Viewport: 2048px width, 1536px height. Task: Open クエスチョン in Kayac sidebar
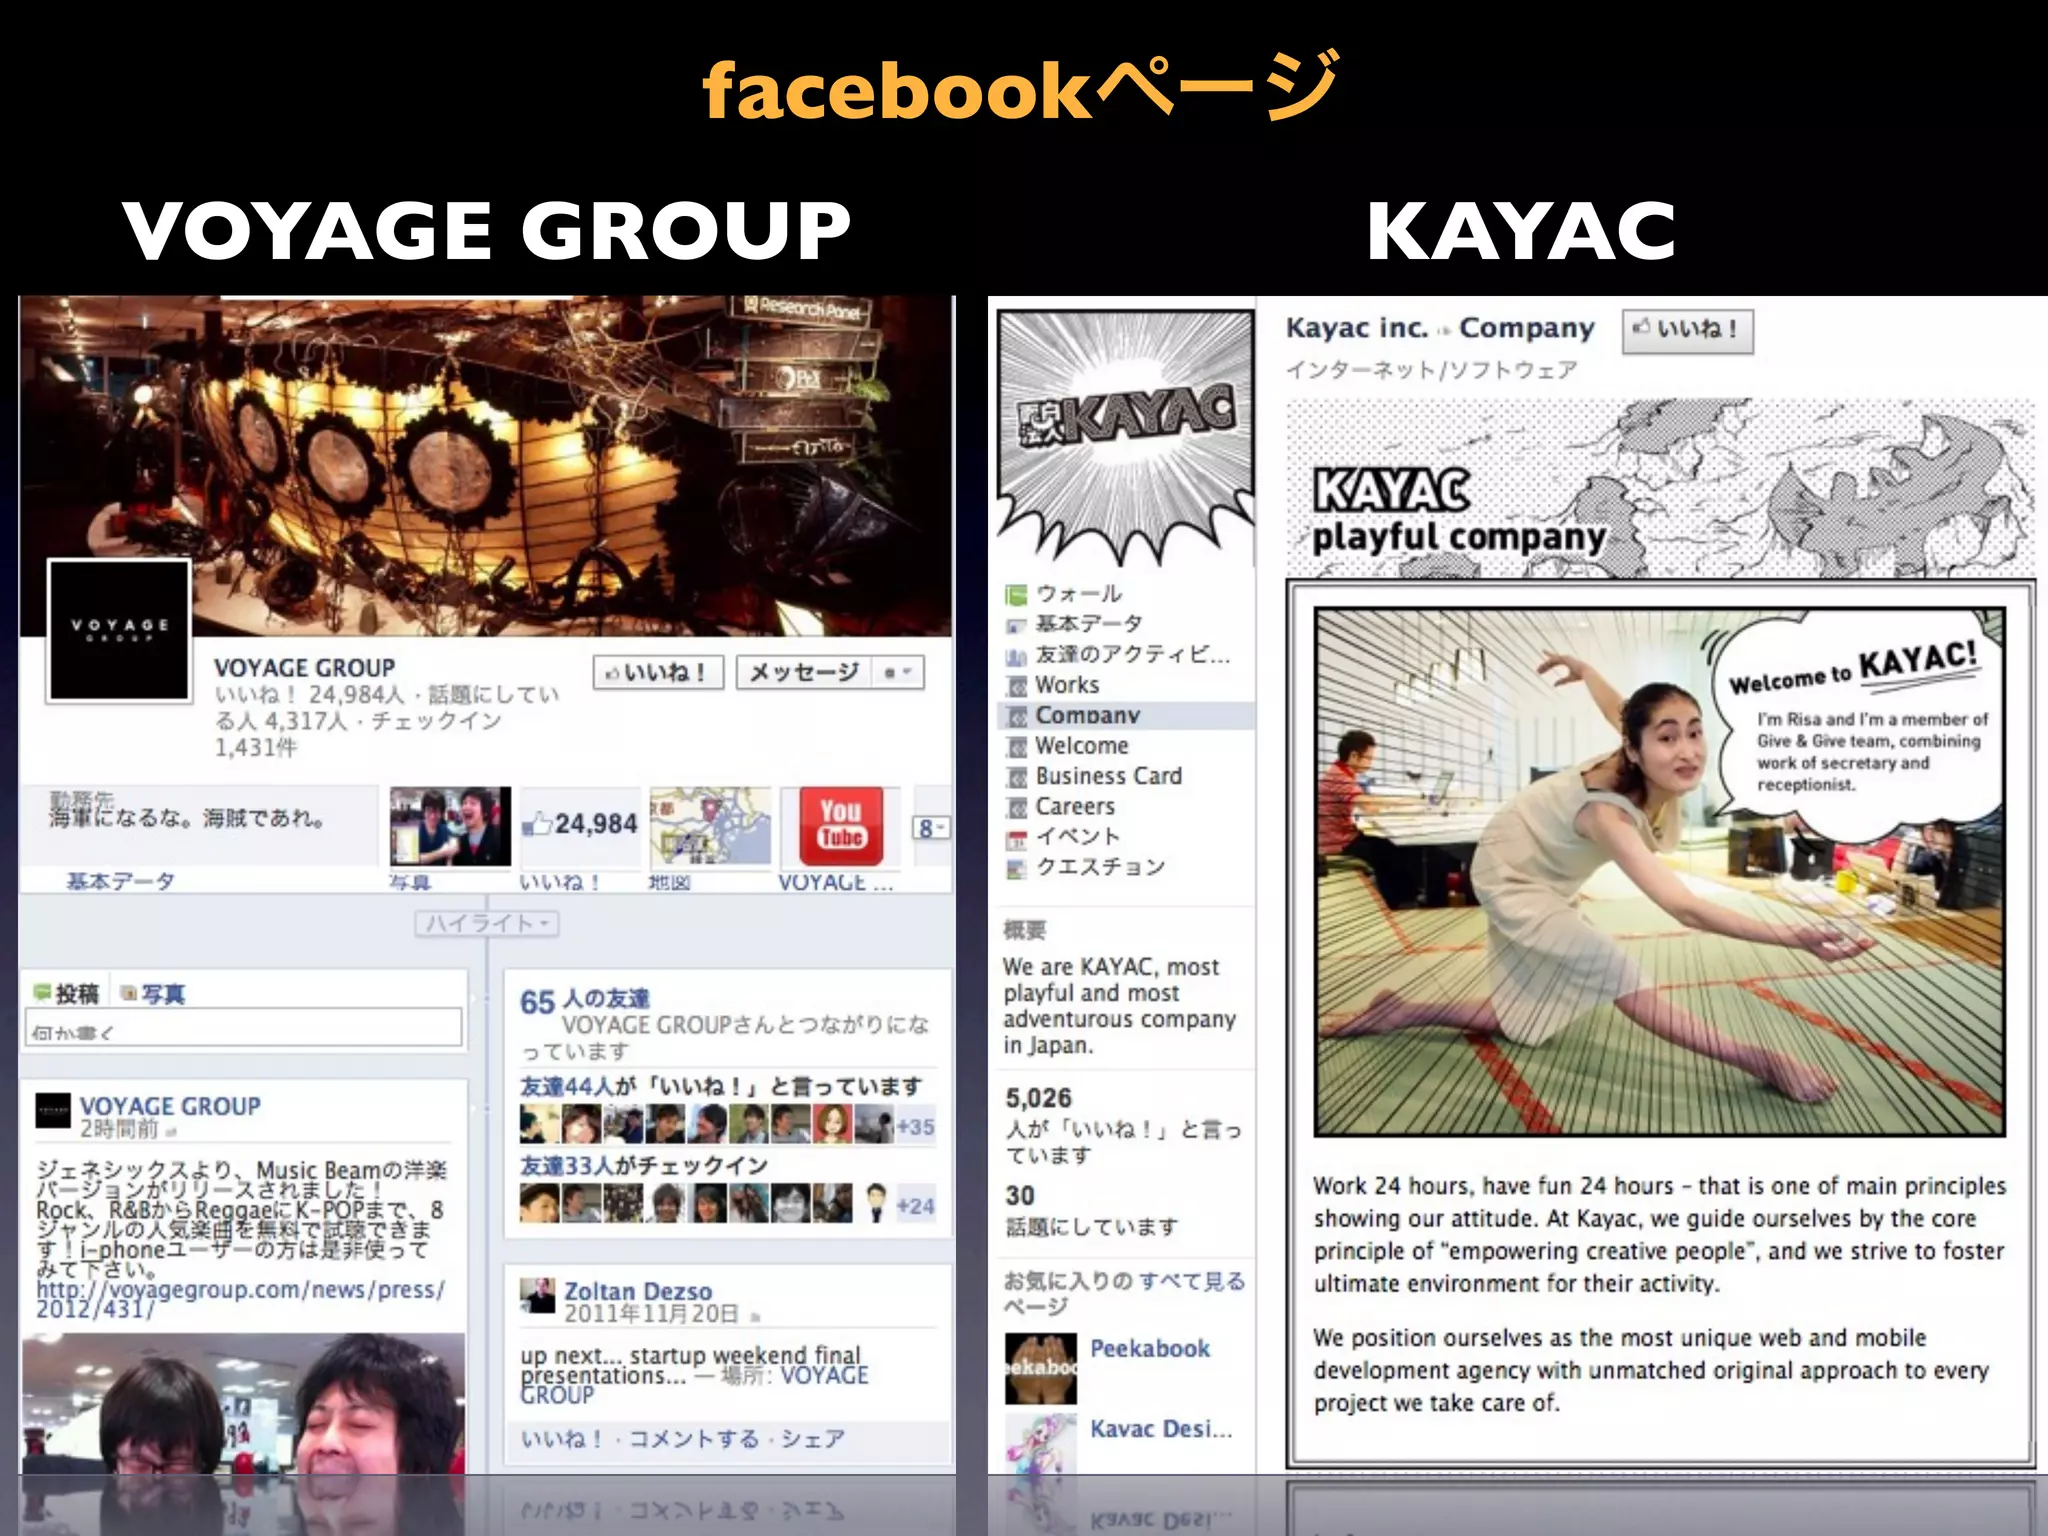[1101, 866]
